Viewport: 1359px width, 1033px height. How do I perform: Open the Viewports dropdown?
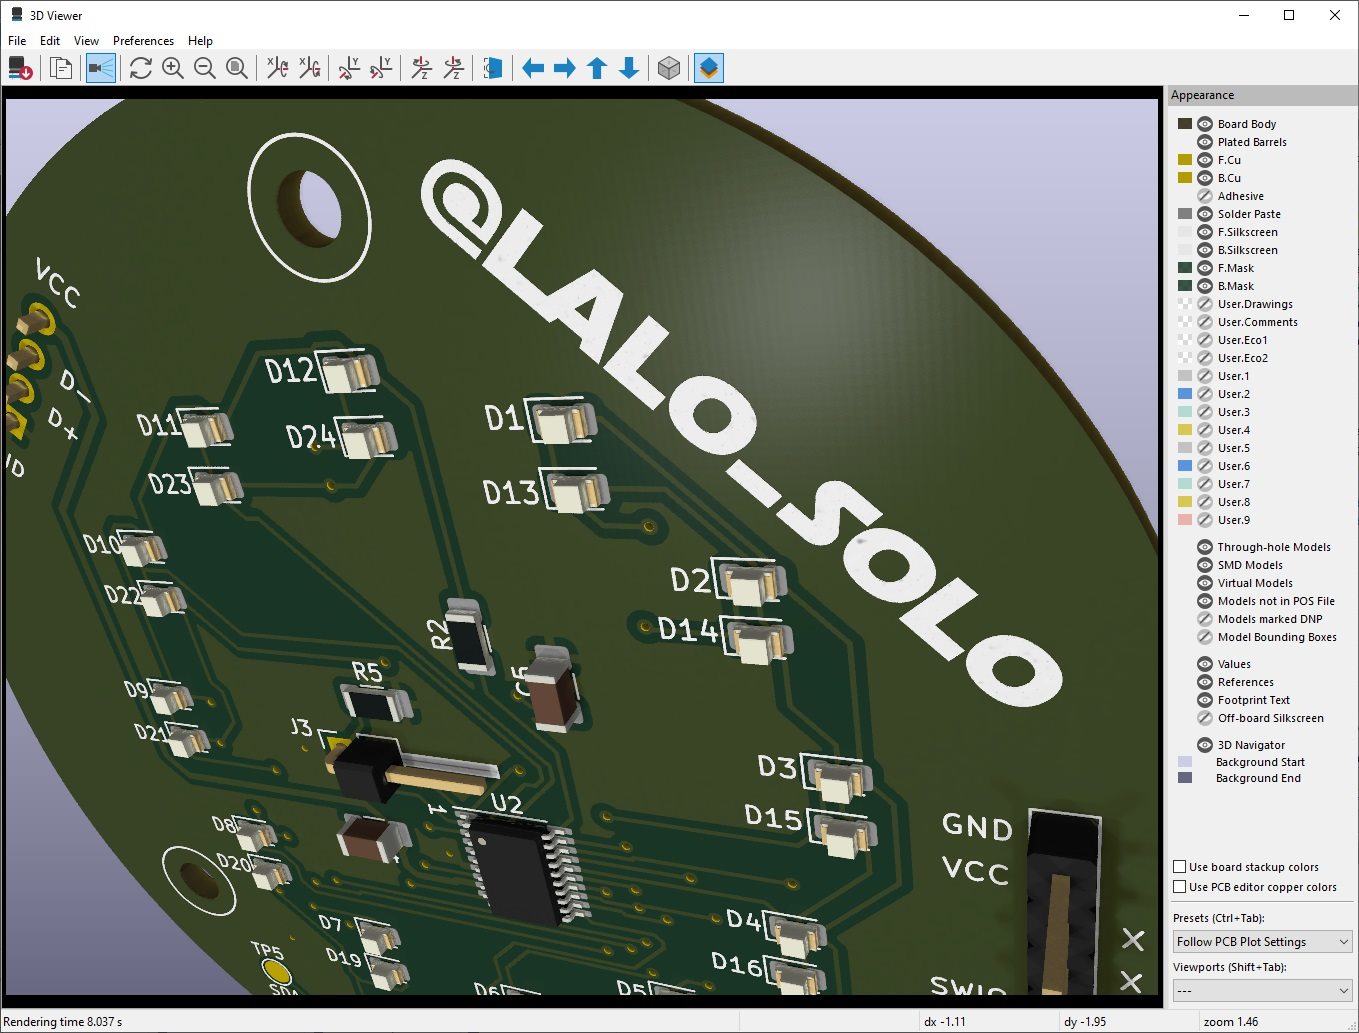[1262, 991]
